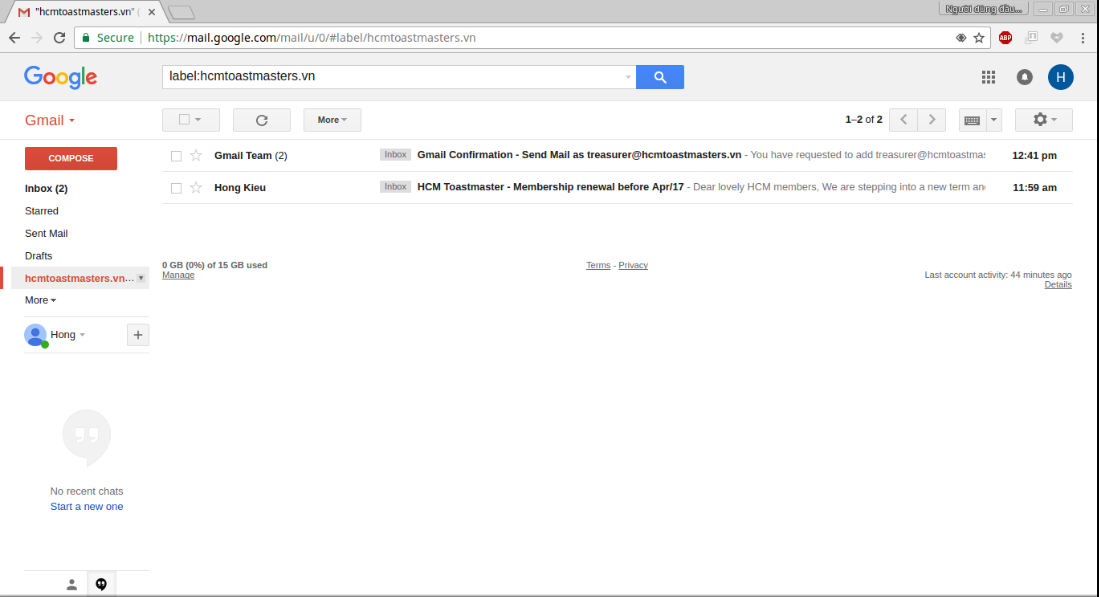This screenshot has height=597, width=1099.
Task: Open the Membership renewal email subject
Action: pyautogui.click(x=550, y=187)
